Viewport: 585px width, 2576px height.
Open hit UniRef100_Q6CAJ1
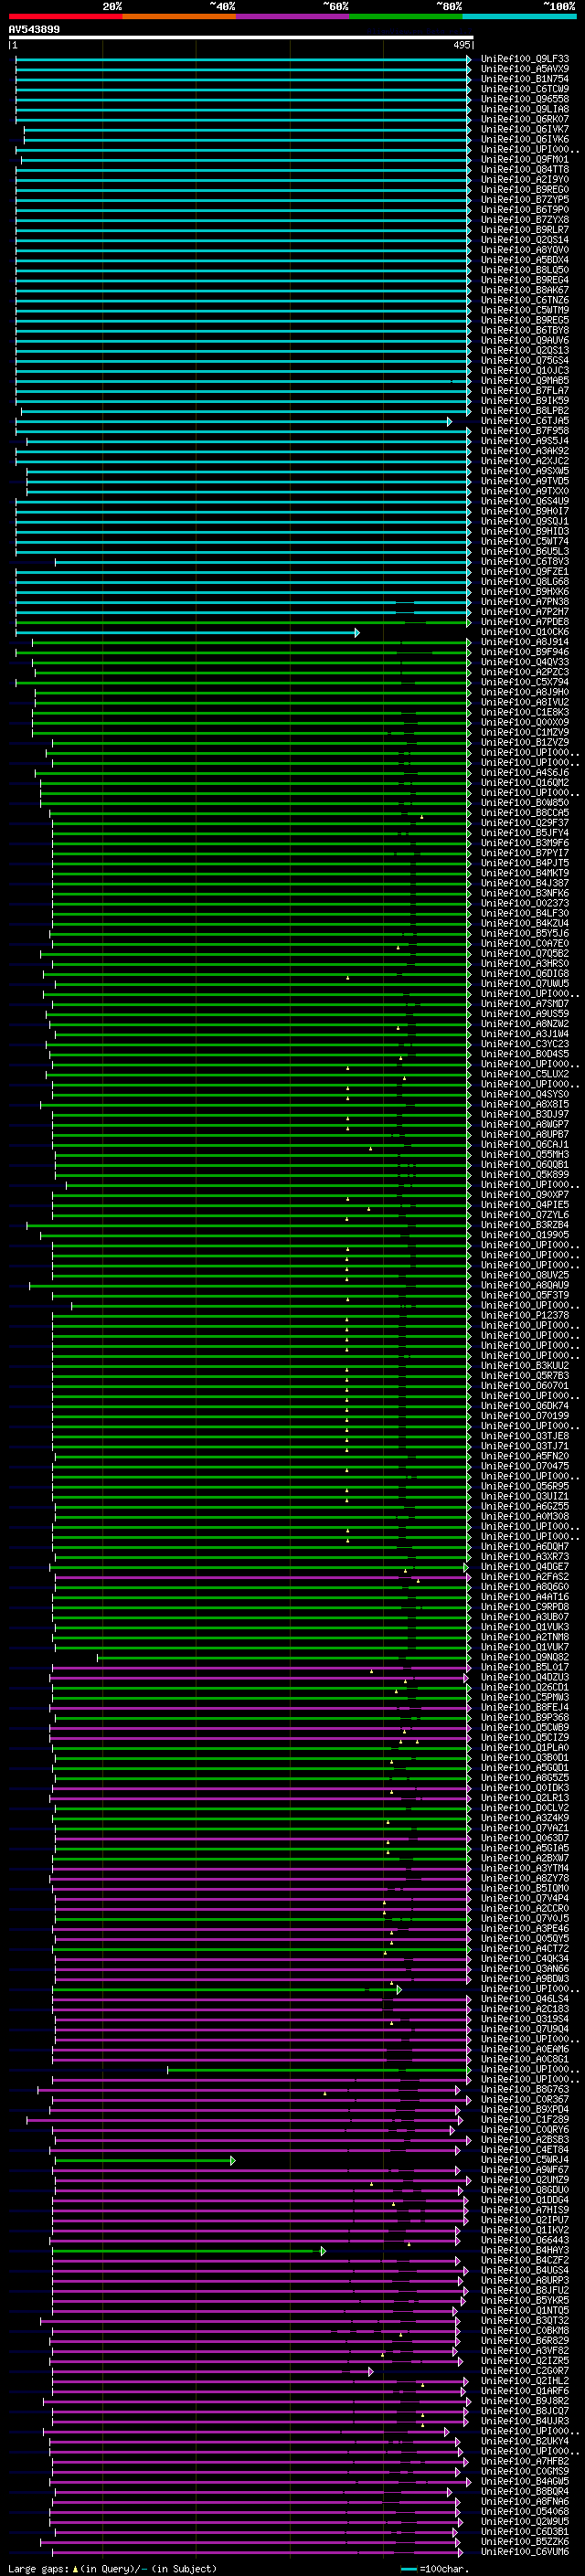pyautogui.click(x=525, y=1145)
